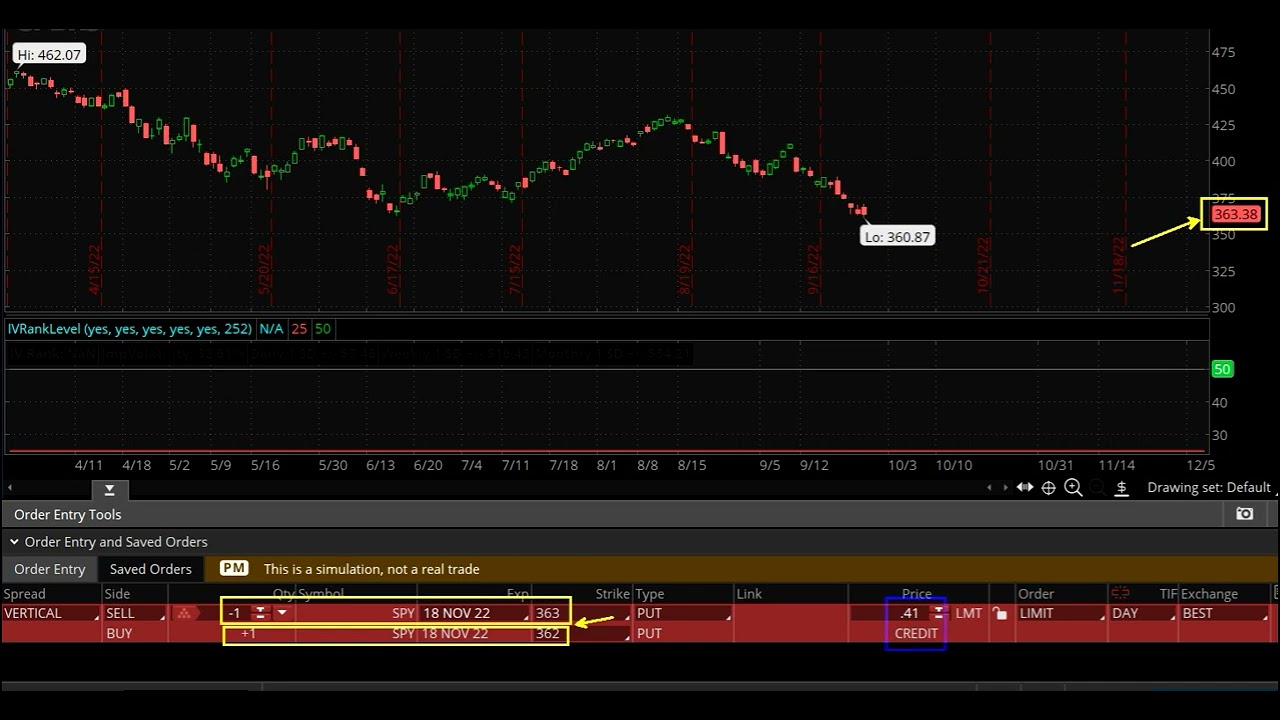1280x720 pixels.
Task: Click the IVRankLevel study label
Action: [130, 328]
